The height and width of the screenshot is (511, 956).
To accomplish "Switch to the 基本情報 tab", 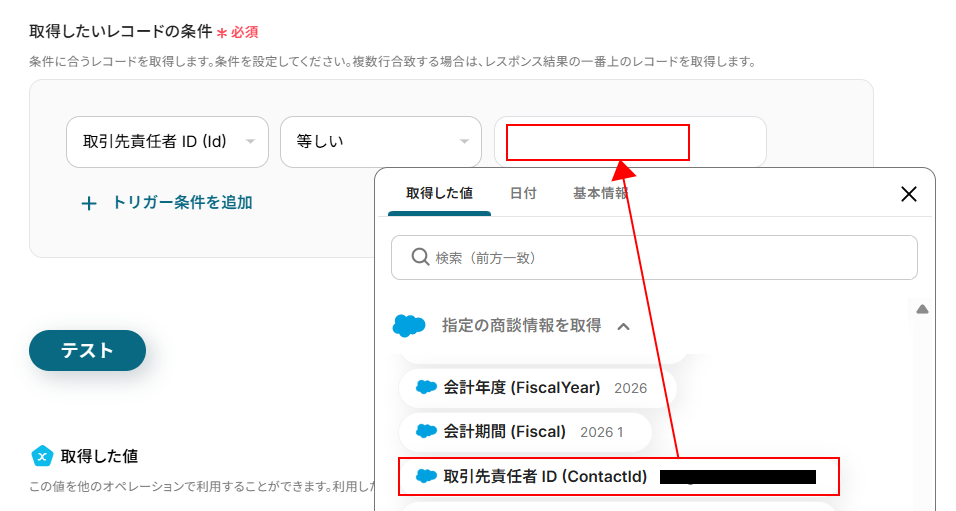I will pyautogui.click(x=600, y=193).
